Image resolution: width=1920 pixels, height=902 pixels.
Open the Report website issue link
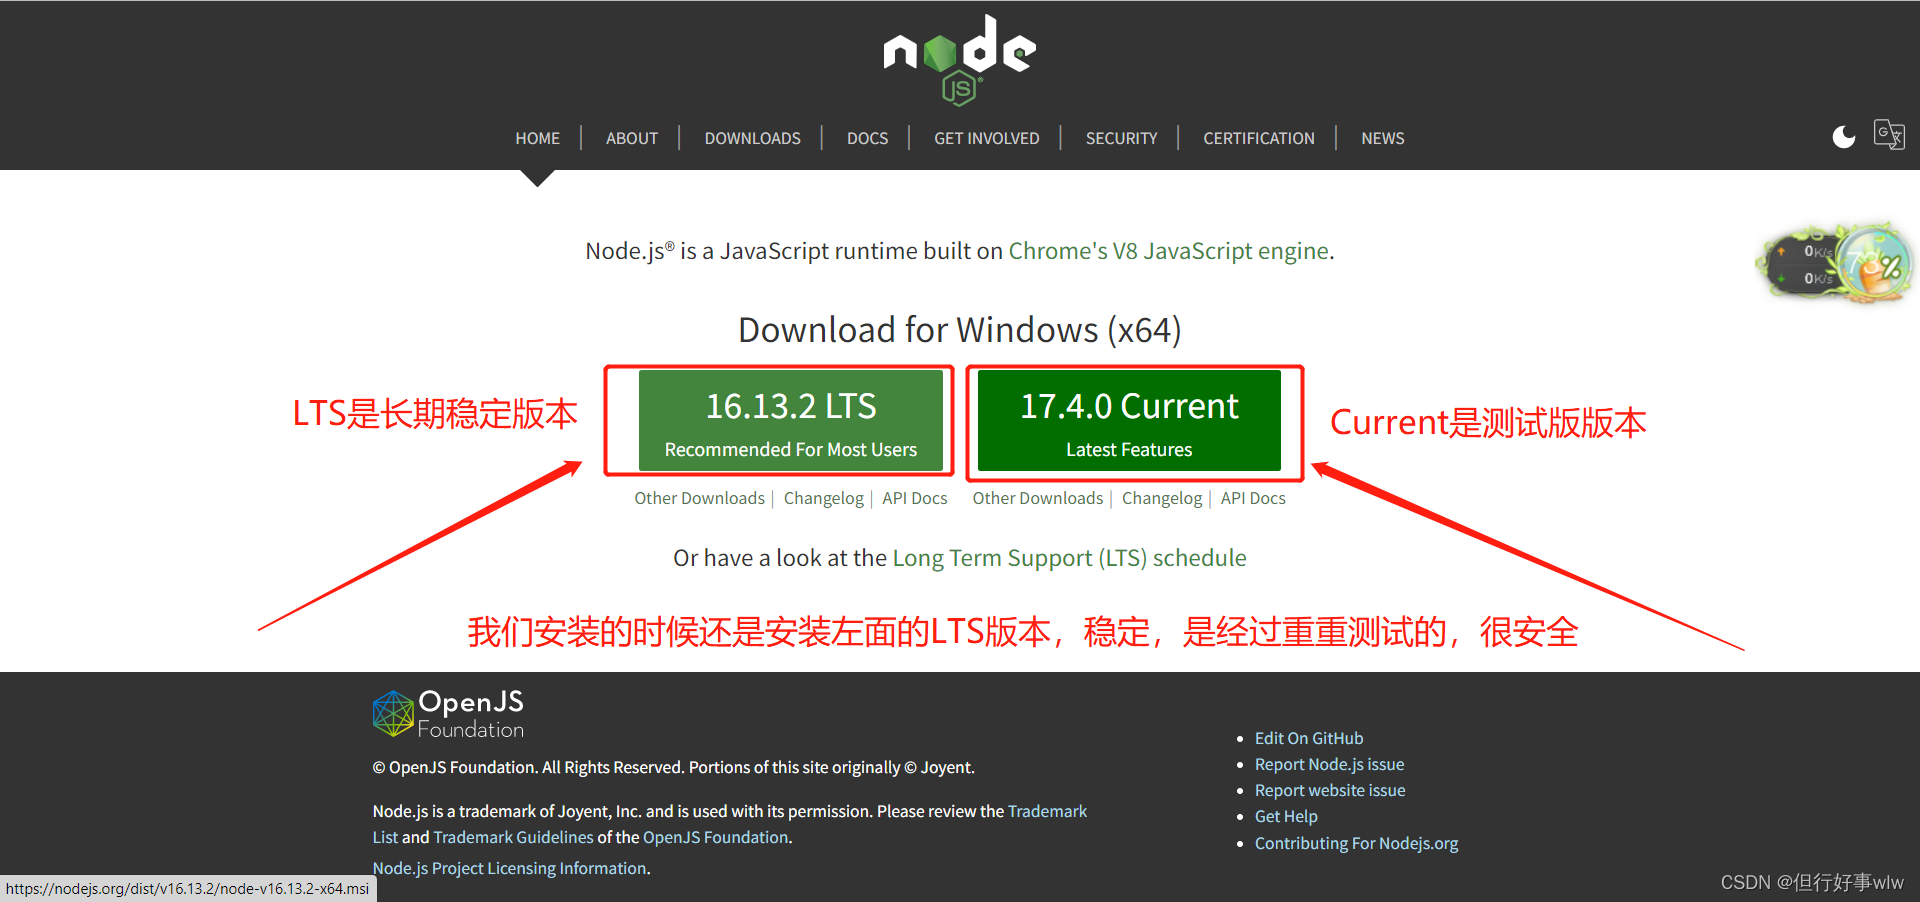tap(1330, 790)
